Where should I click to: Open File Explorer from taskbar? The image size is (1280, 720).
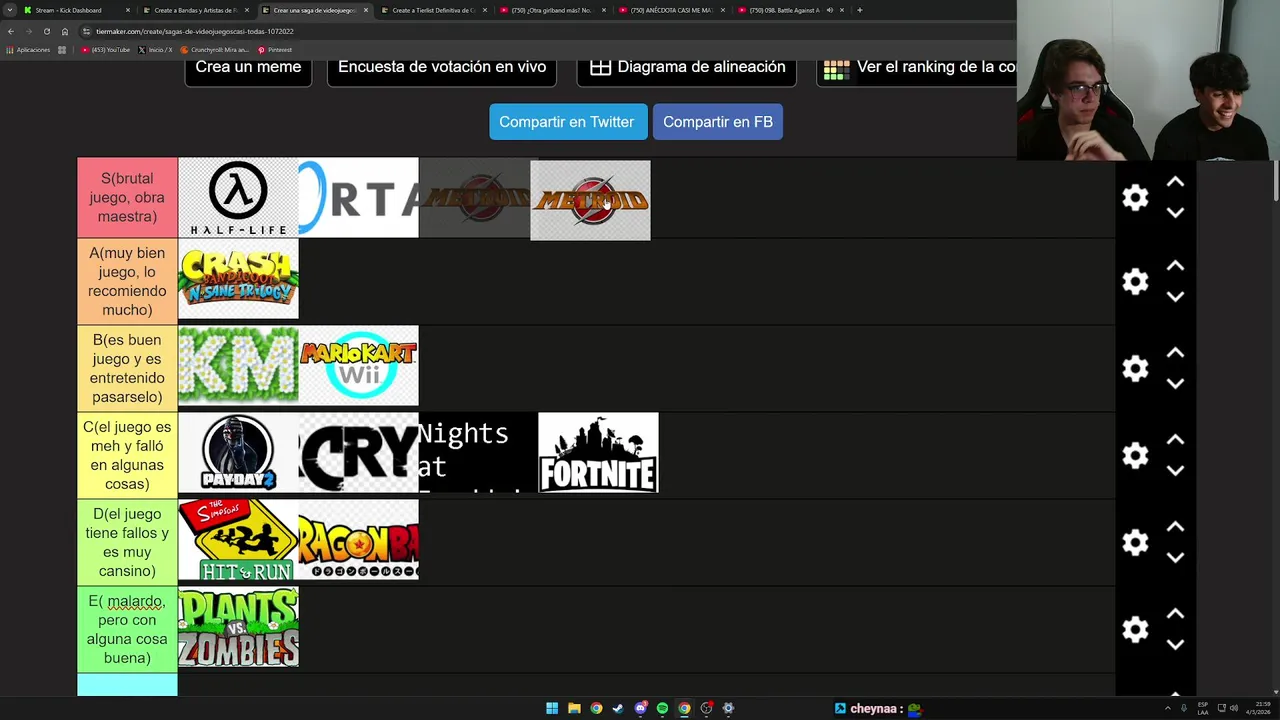(x=574, y=708)
